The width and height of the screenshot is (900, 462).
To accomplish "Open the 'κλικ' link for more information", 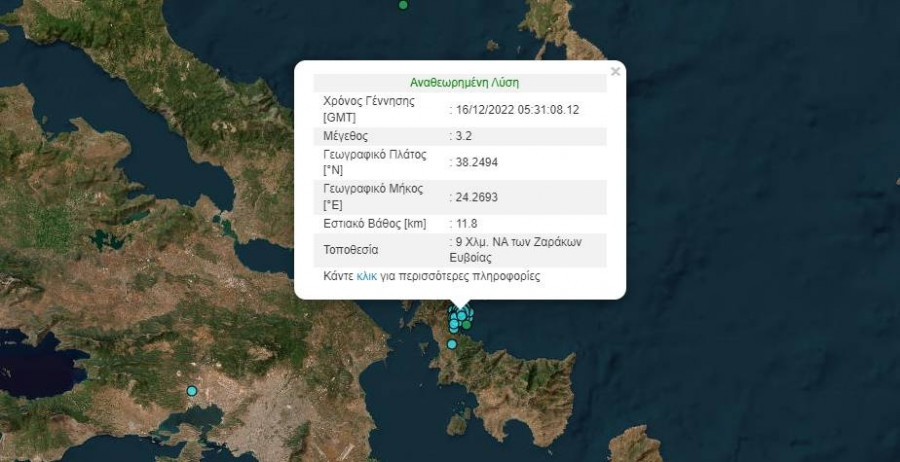I will (x=366, y=276).
